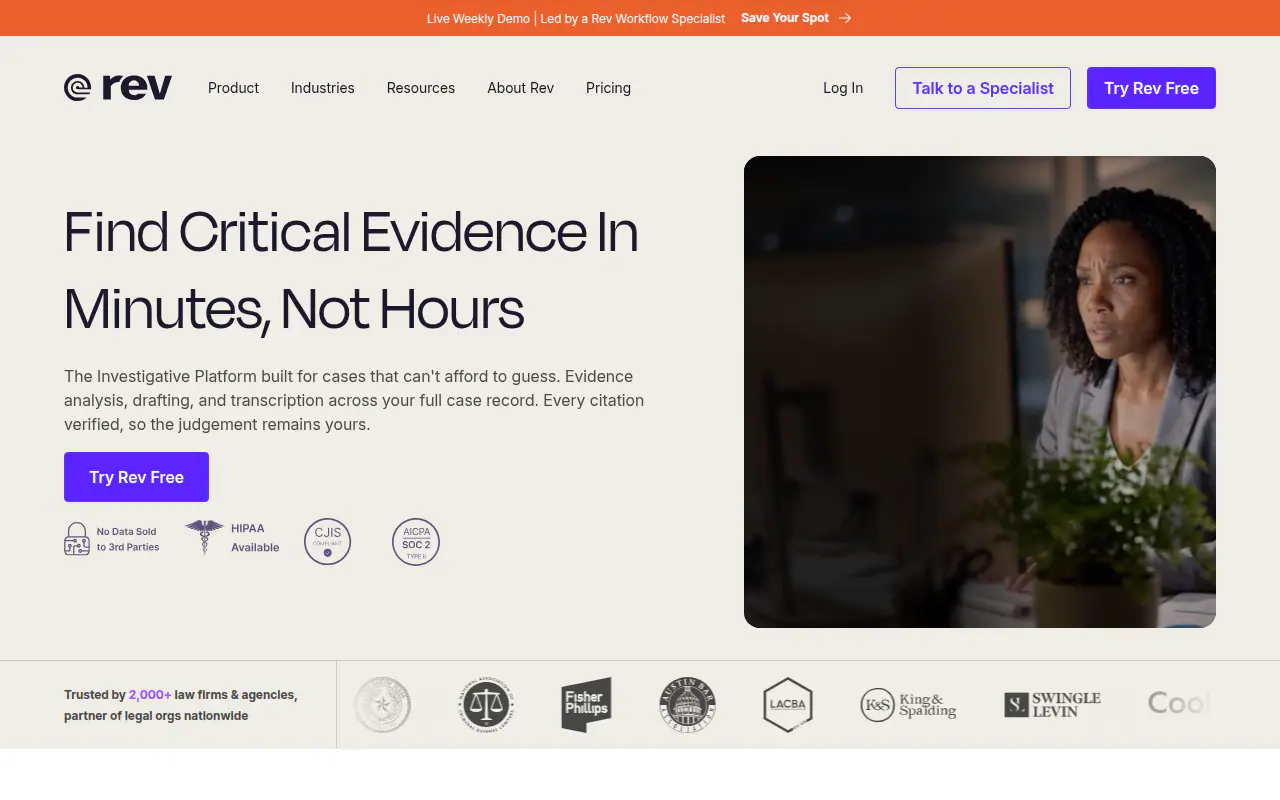Click the arrow next to Save Your Spot
This screenshot has height=800, width=1280.
click(x=845, y=18)
